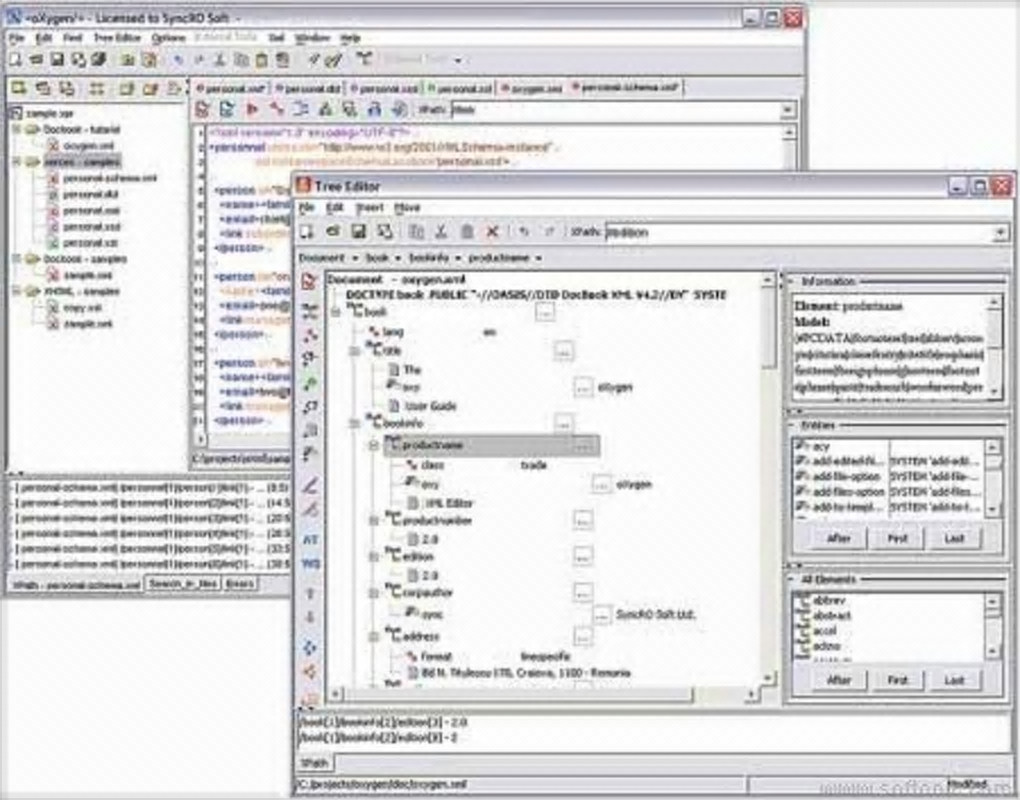Click New document icon in oXygen main toolbar

[x=15, y=60]
